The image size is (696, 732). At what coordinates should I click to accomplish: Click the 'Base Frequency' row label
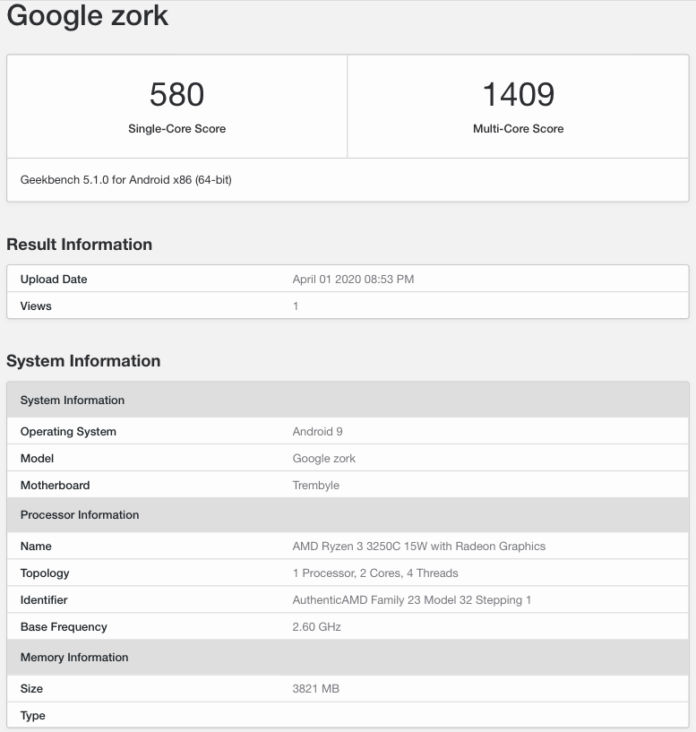64,627
